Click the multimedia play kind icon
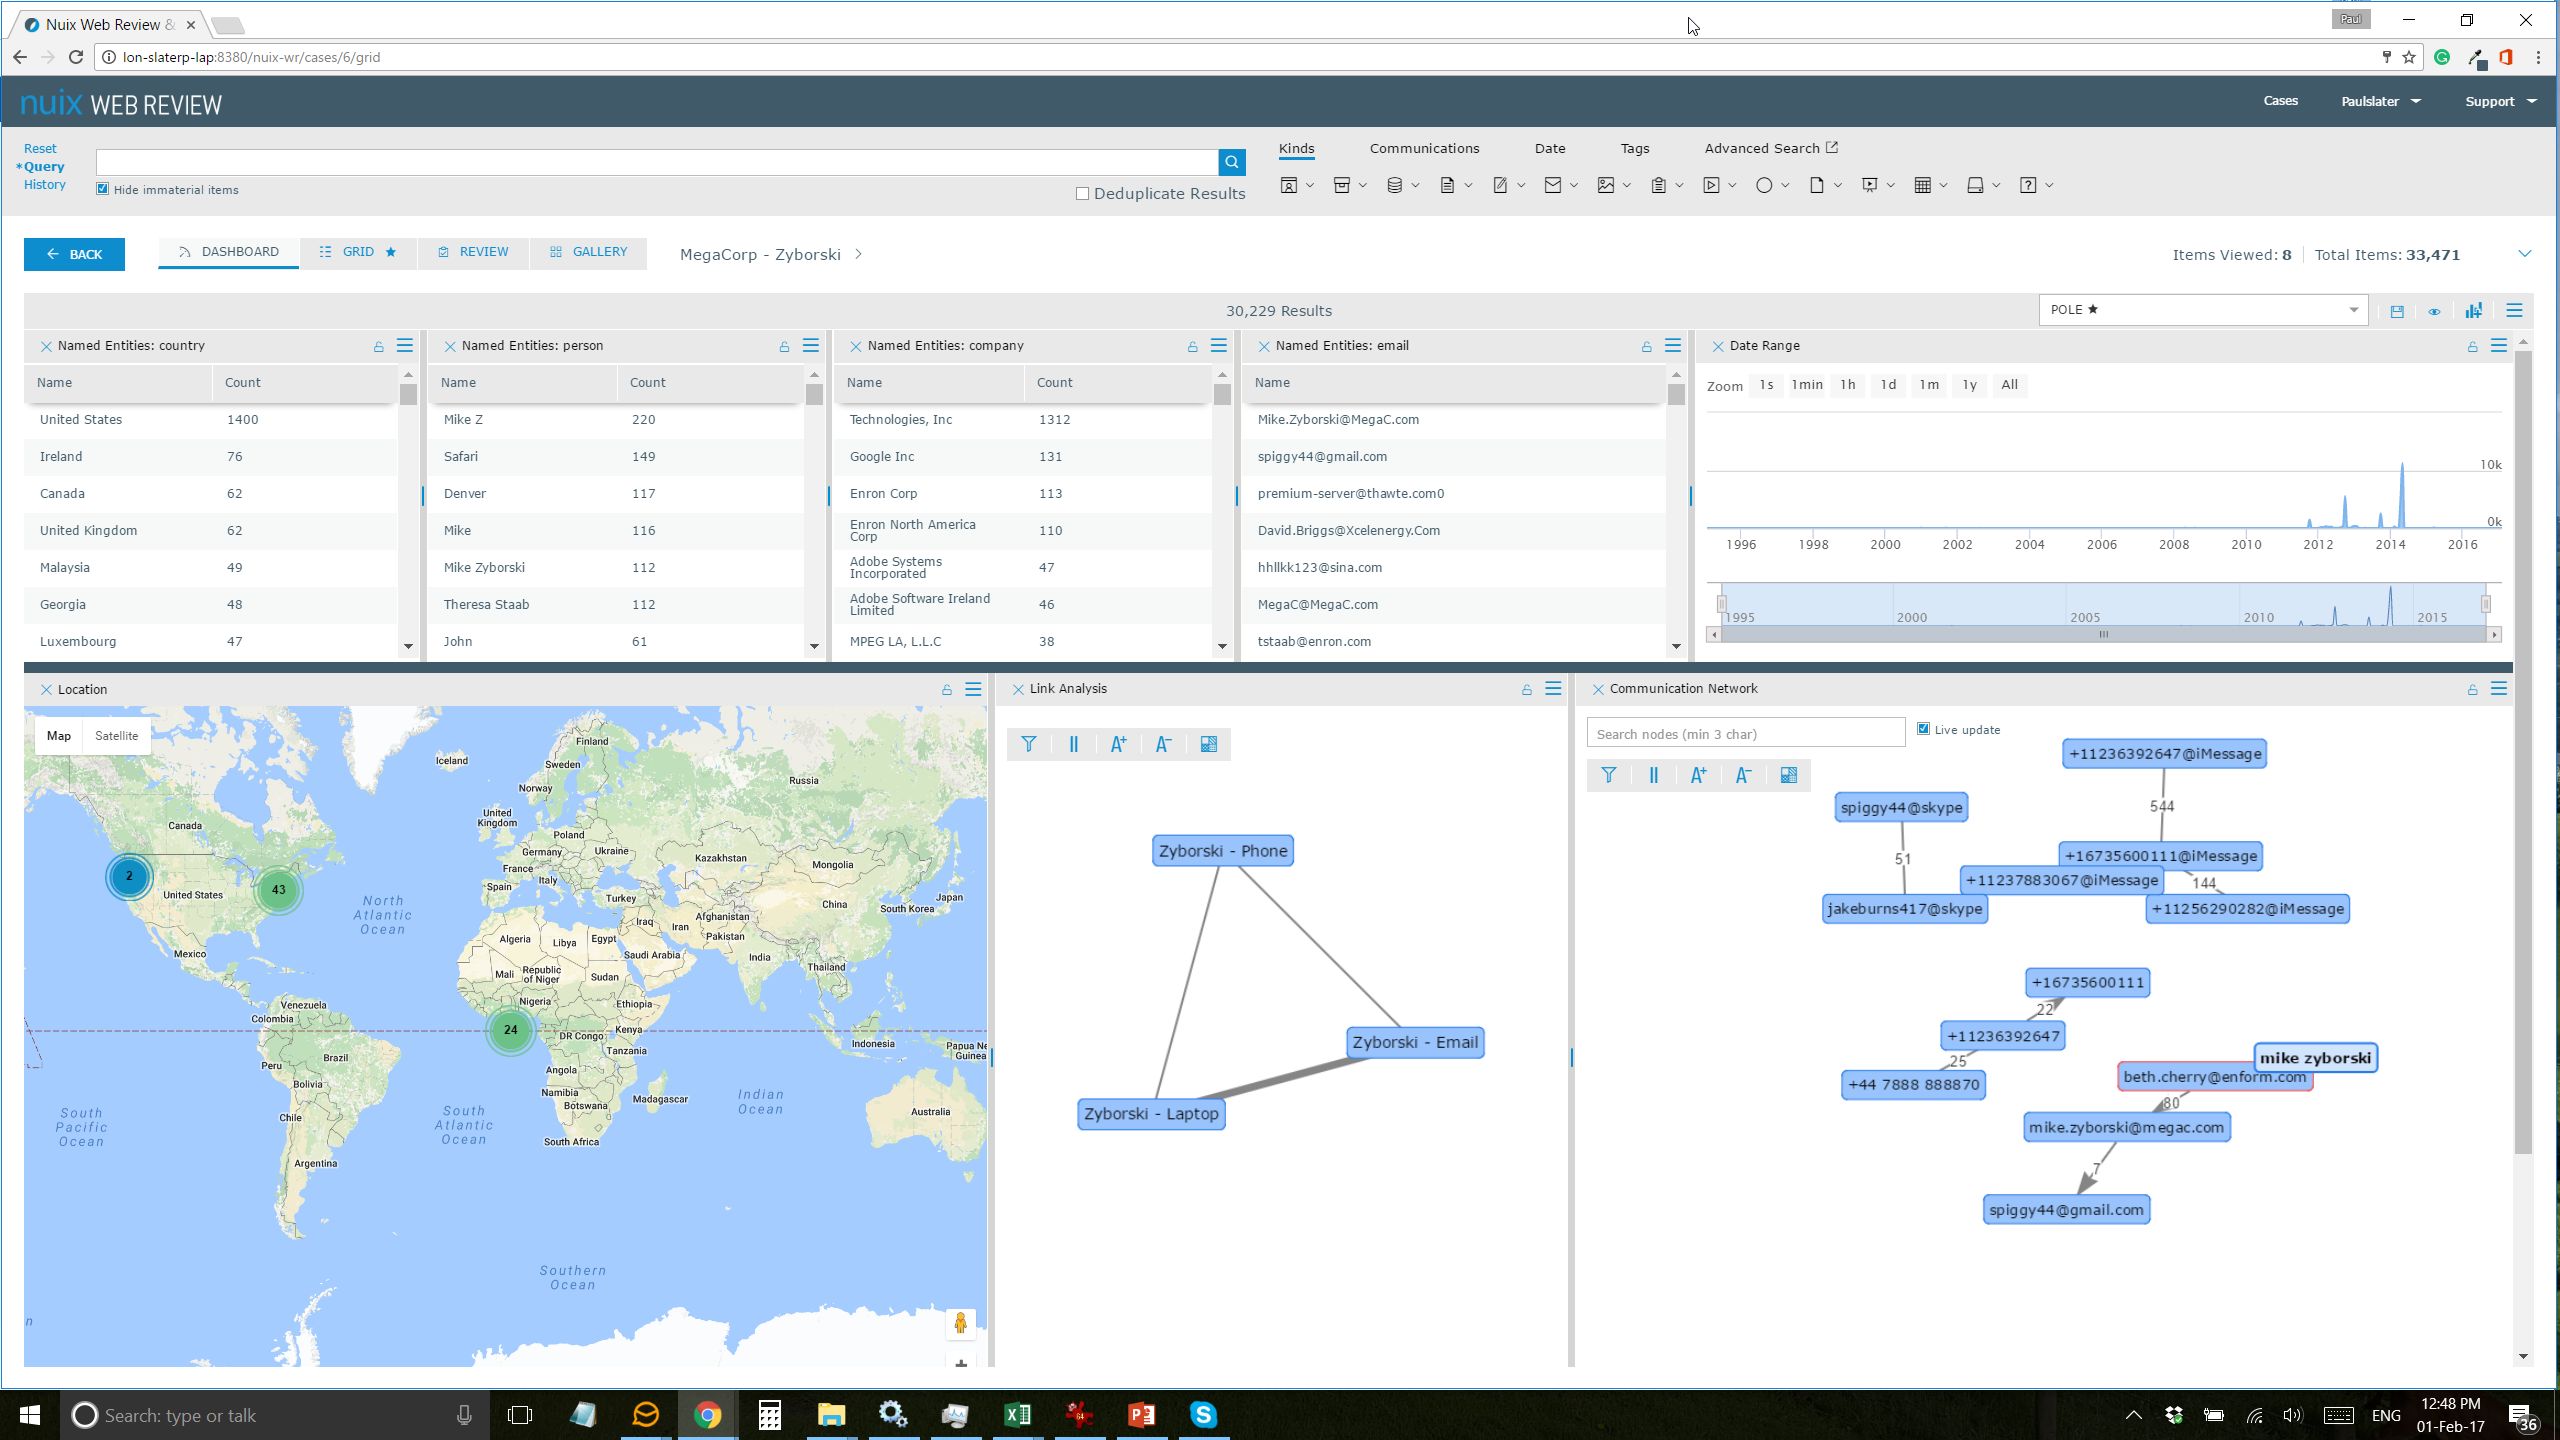Viewport: 2560px width, 1440px height. (1712, 185)
